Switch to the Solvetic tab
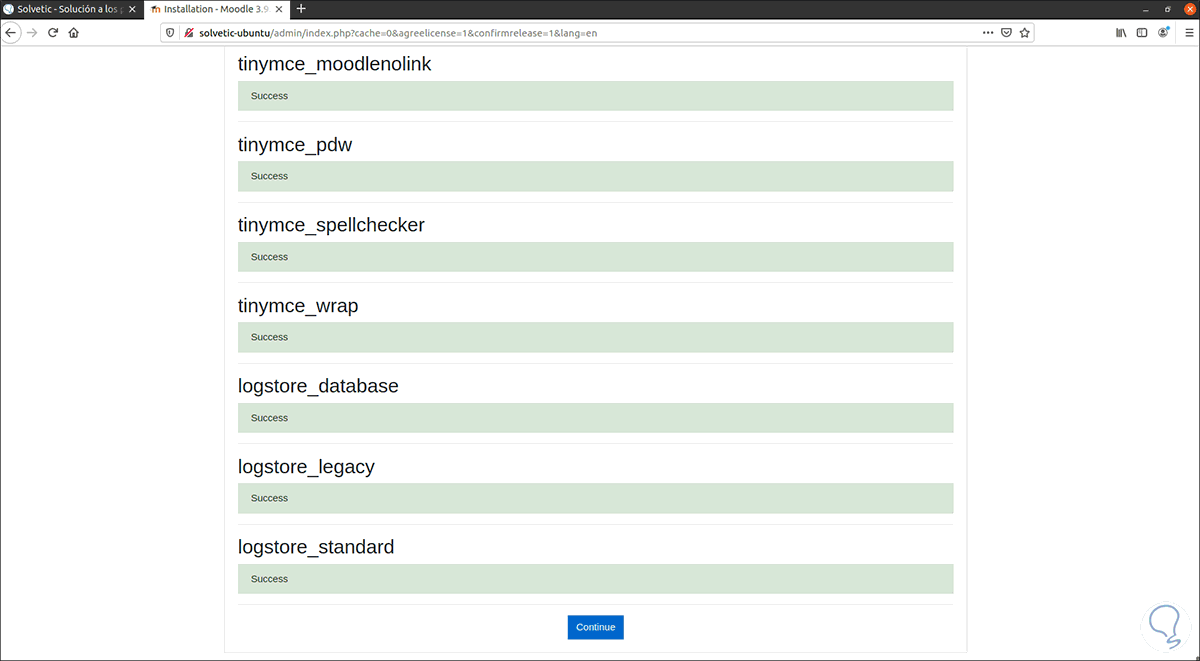Screen dimensions: 1200x661 tap(65, 8)
